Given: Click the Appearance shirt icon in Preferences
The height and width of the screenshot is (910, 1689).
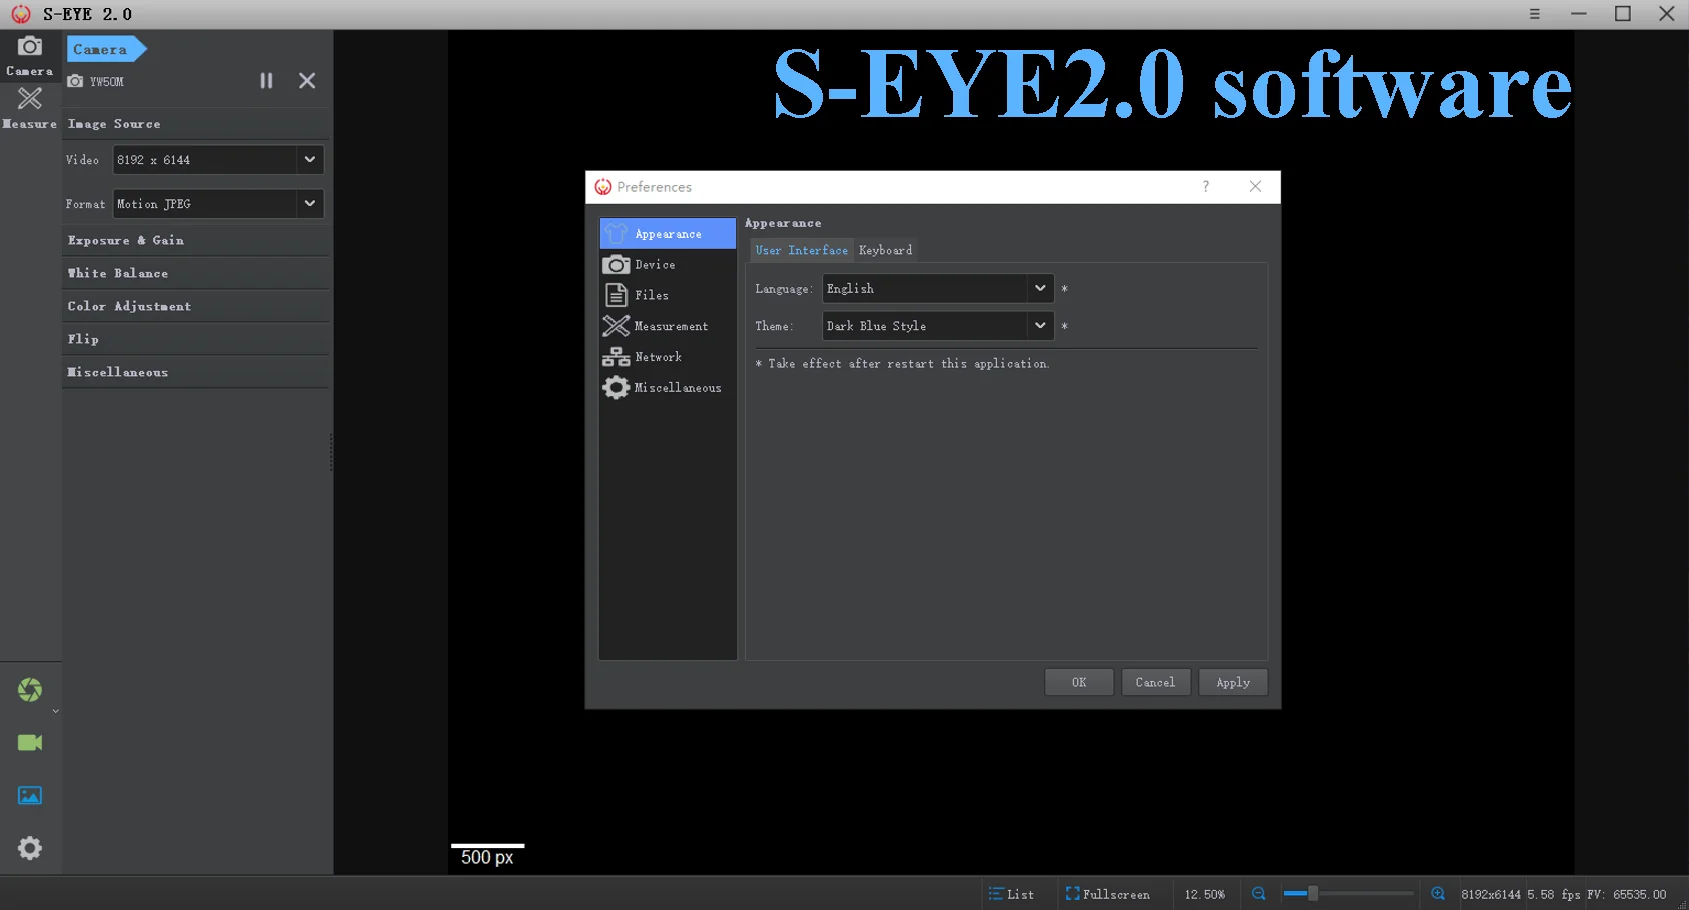Looking at the screenshot, I should click(x=616, y=234).
